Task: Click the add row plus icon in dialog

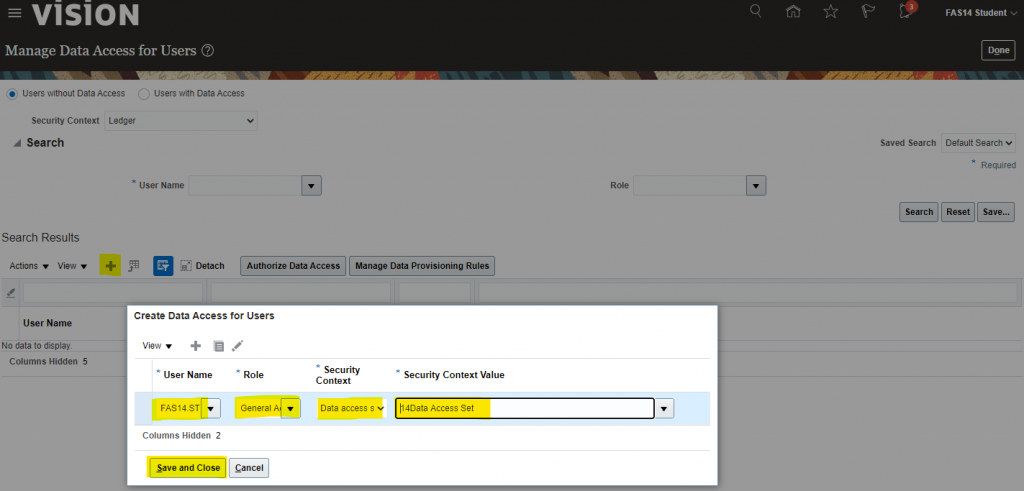Action: 195,346
